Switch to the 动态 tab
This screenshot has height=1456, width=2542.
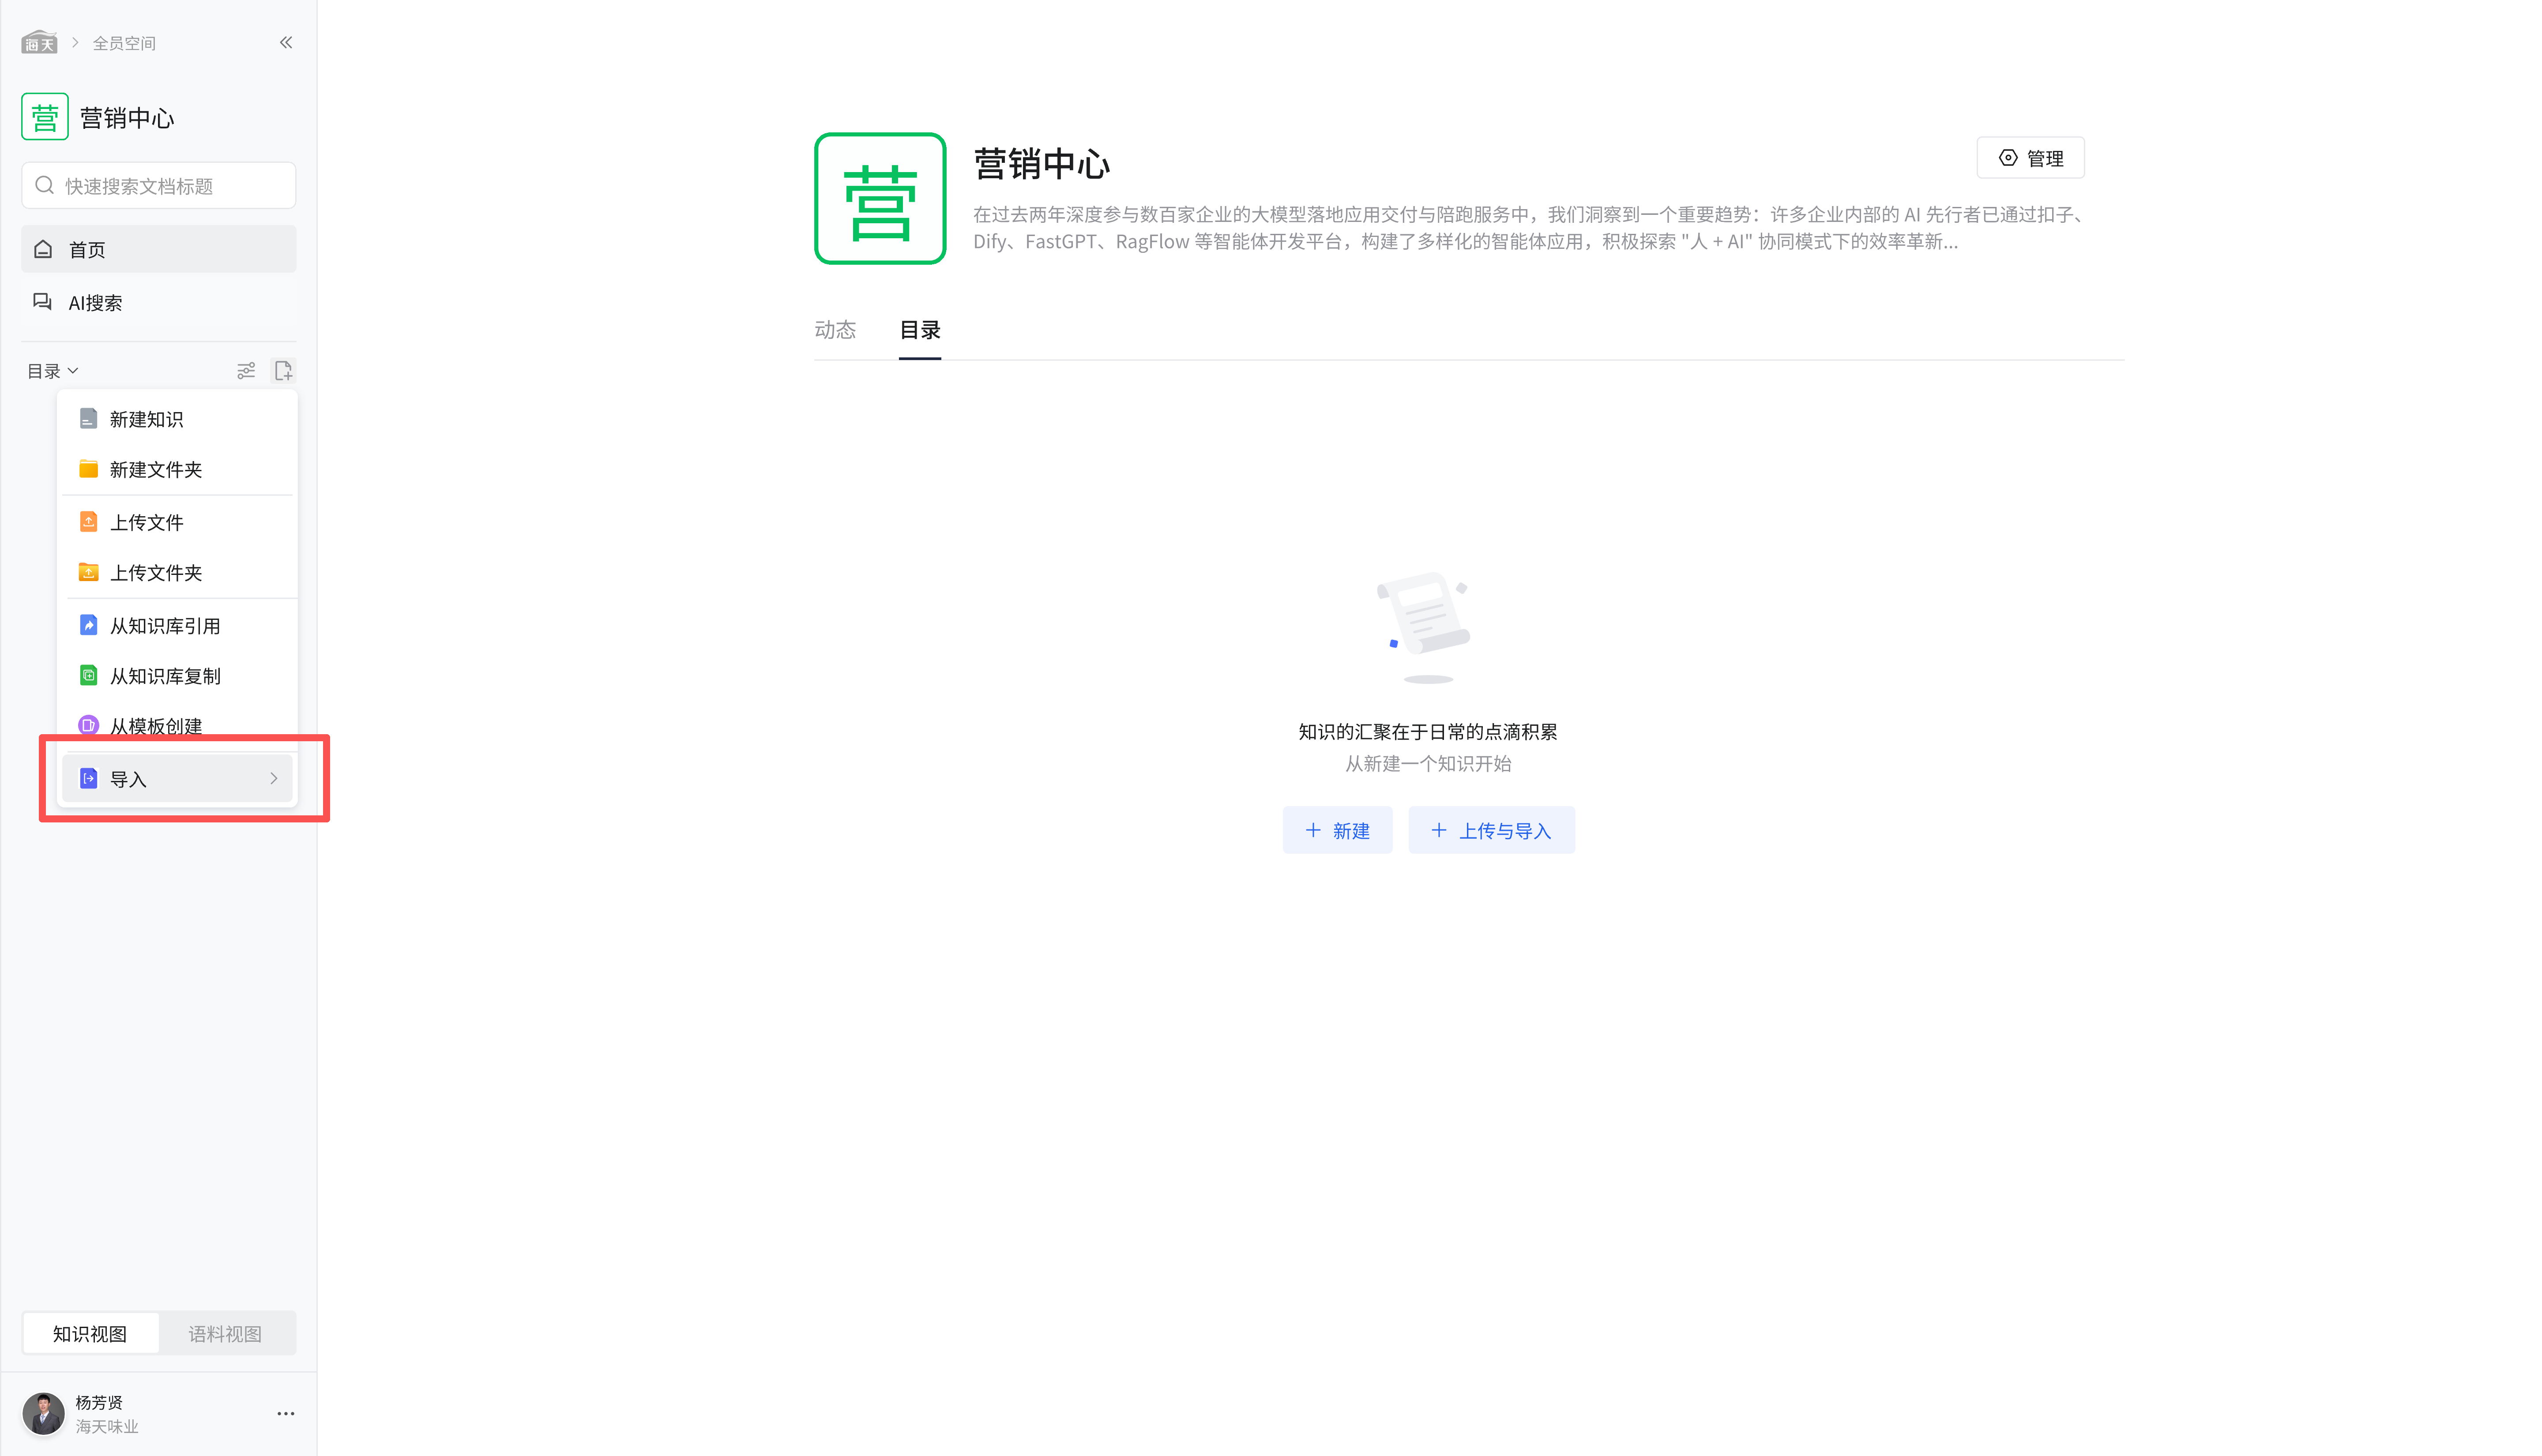pyautogui.click(x=835, y=330)
